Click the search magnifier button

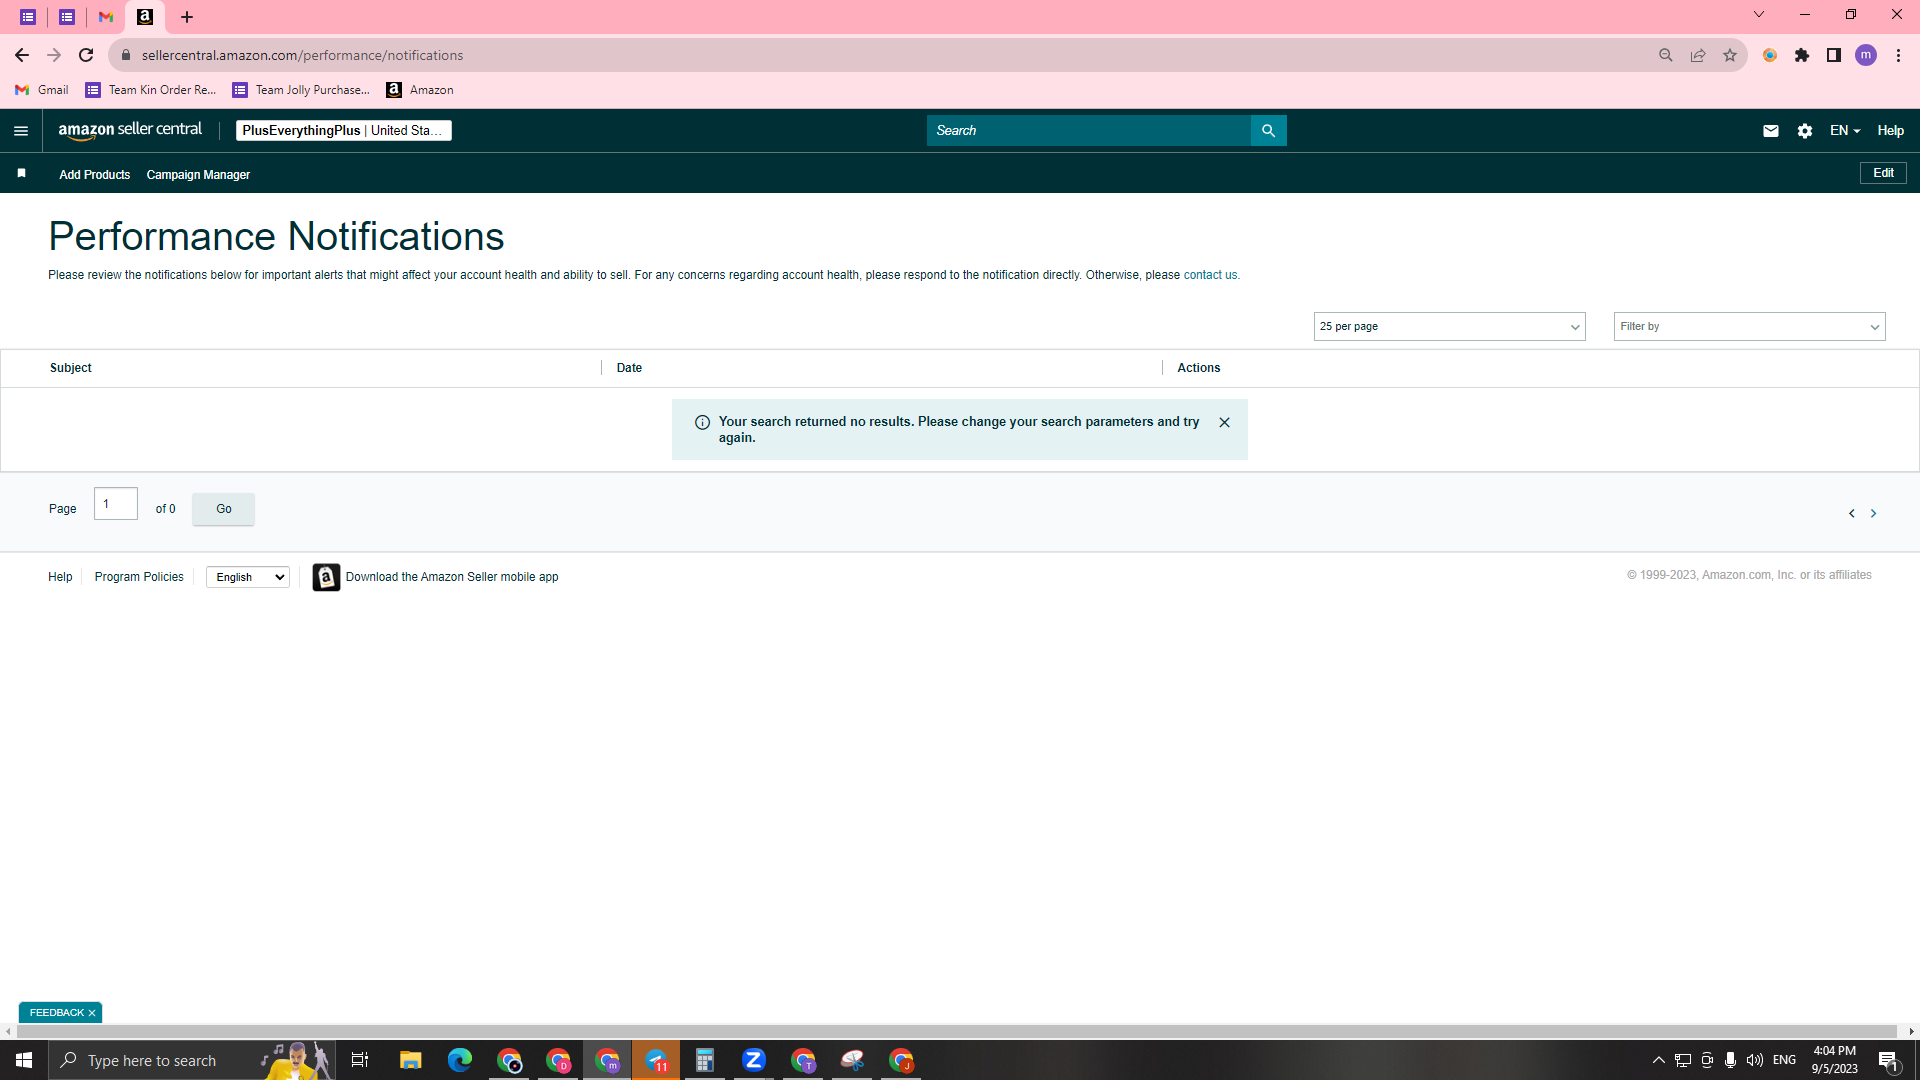tap(1268, 131)
